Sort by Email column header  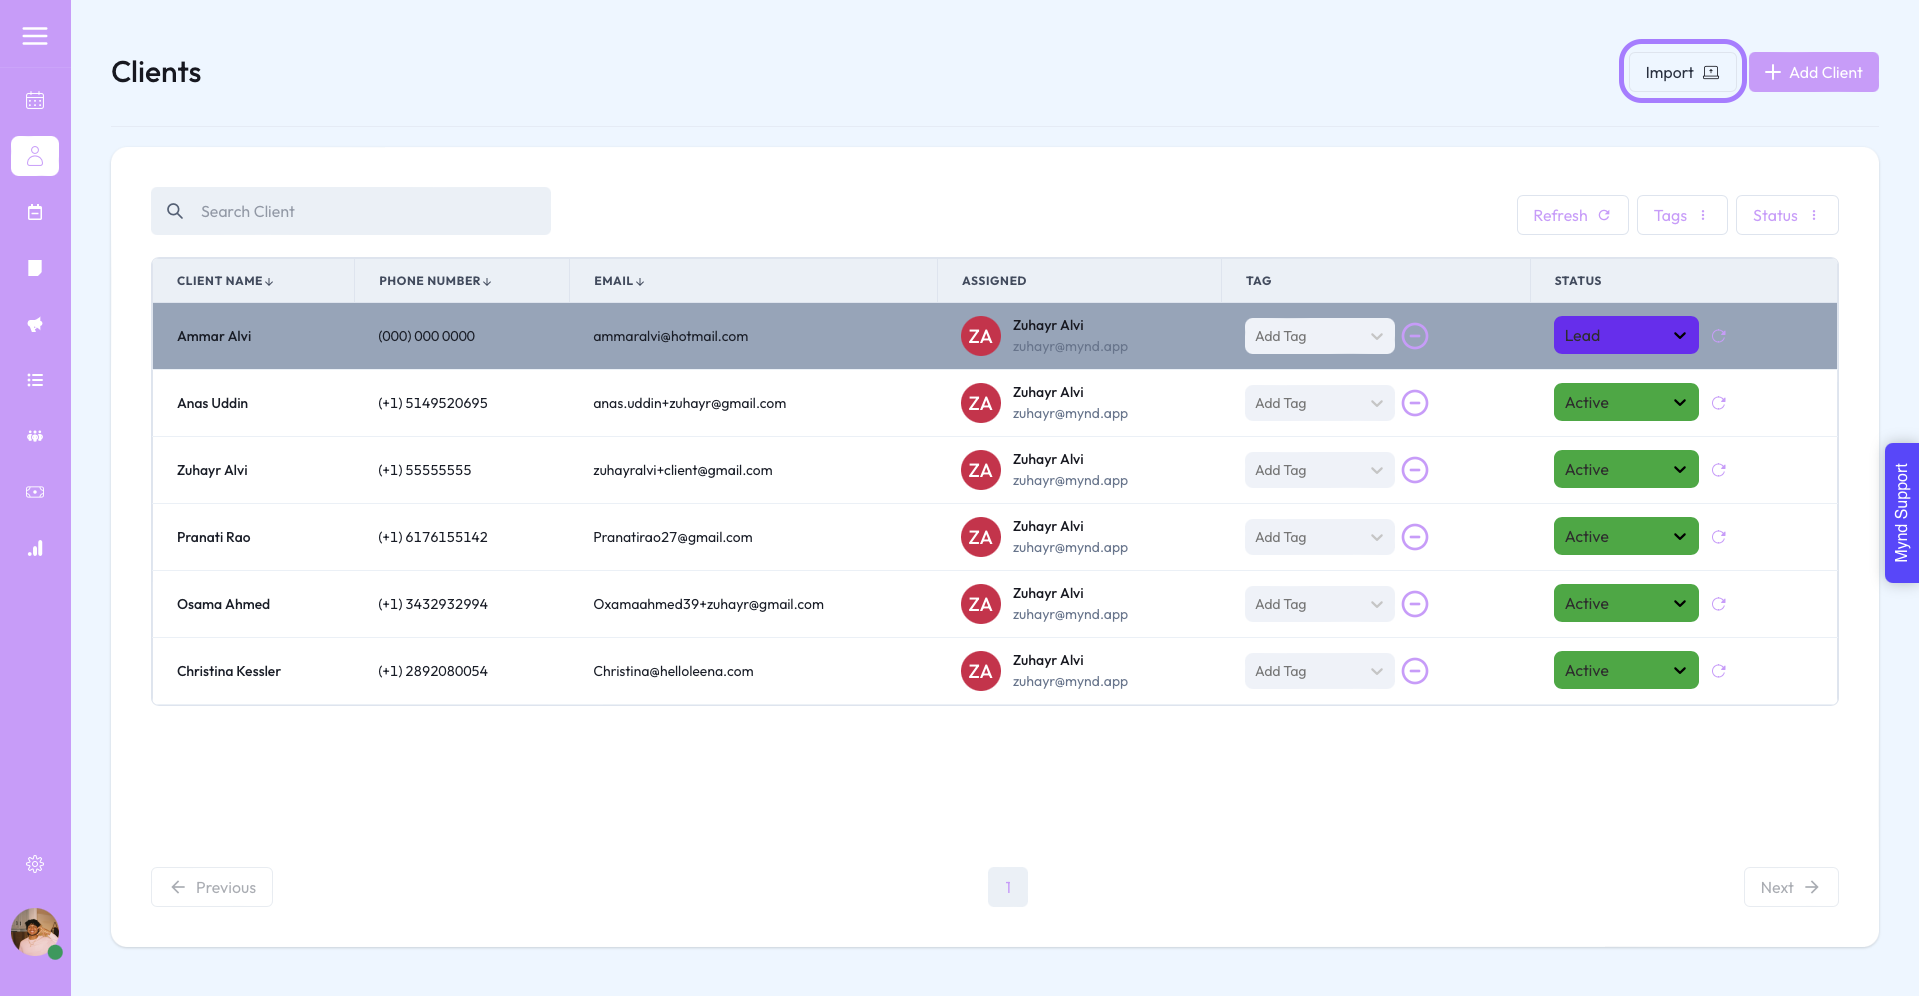coord(619,281)
